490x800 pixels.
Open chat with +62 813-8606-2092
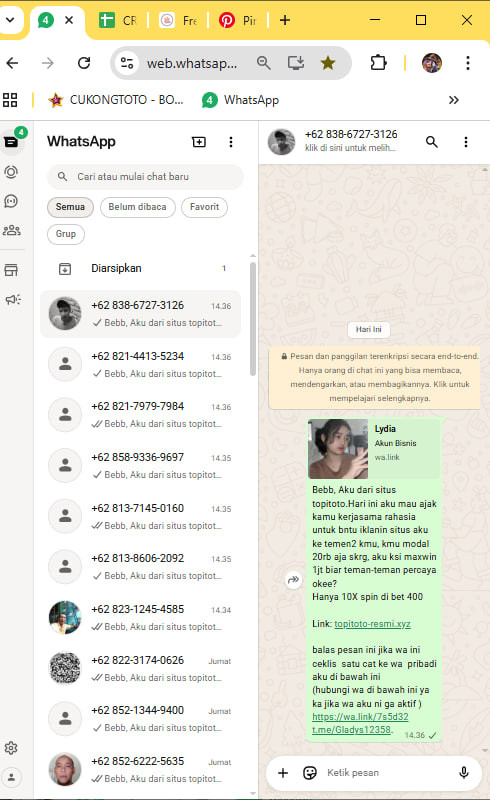pyautogui.click(x=140, y=567)
